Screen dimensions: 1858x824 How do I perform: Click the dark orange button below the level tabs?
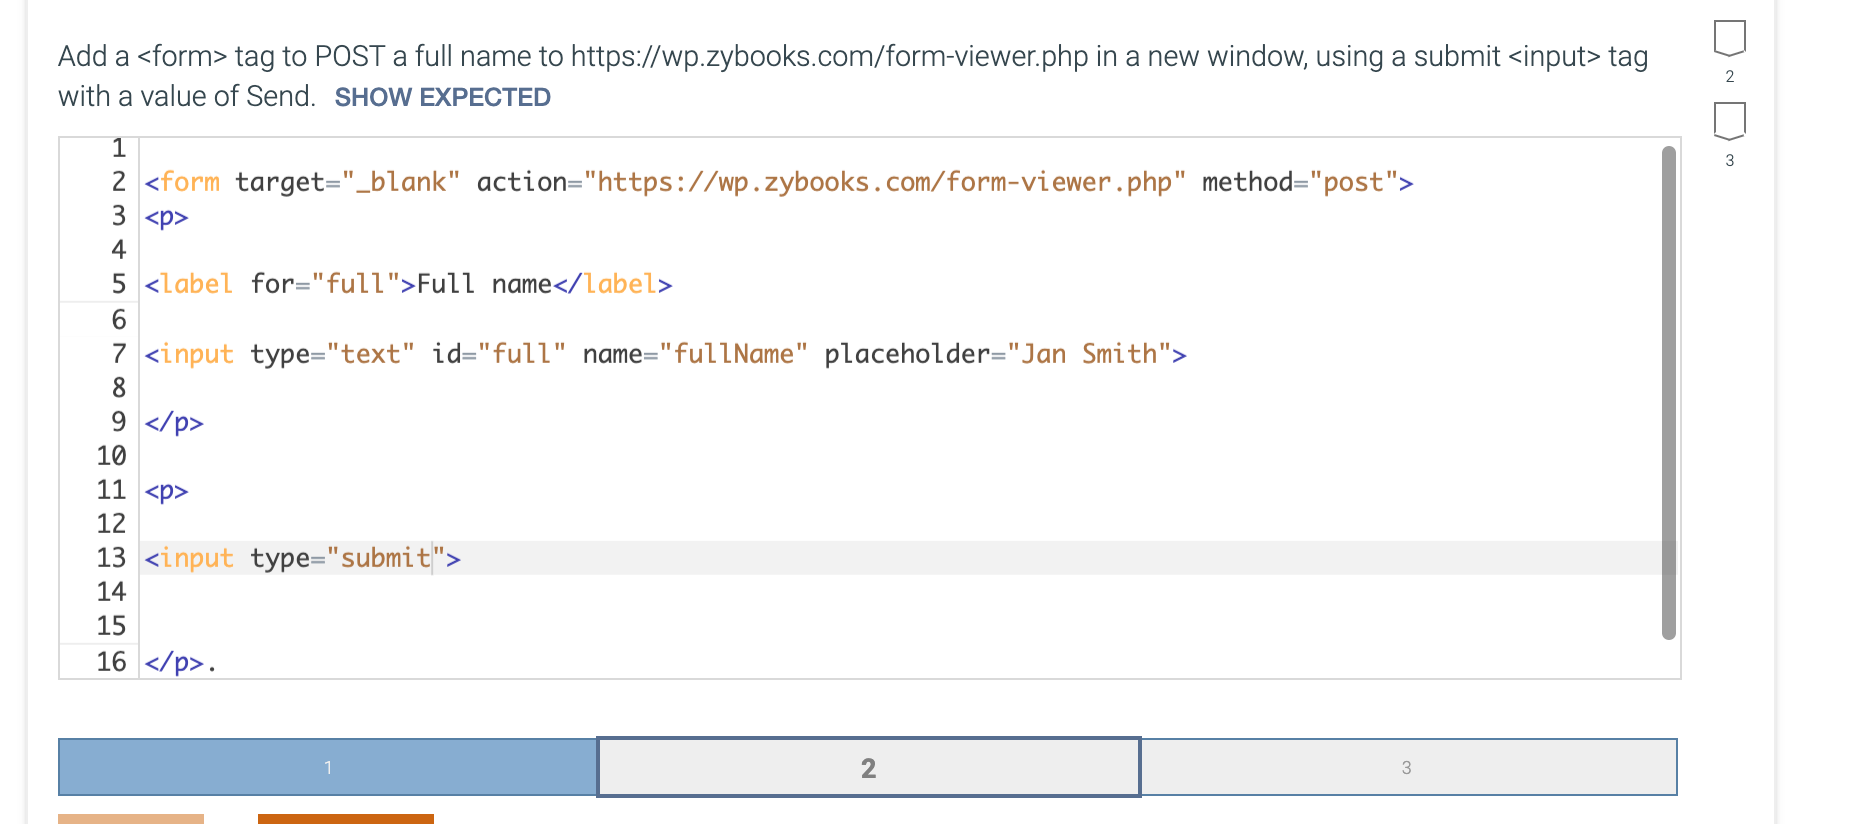(x=346, y=819)
